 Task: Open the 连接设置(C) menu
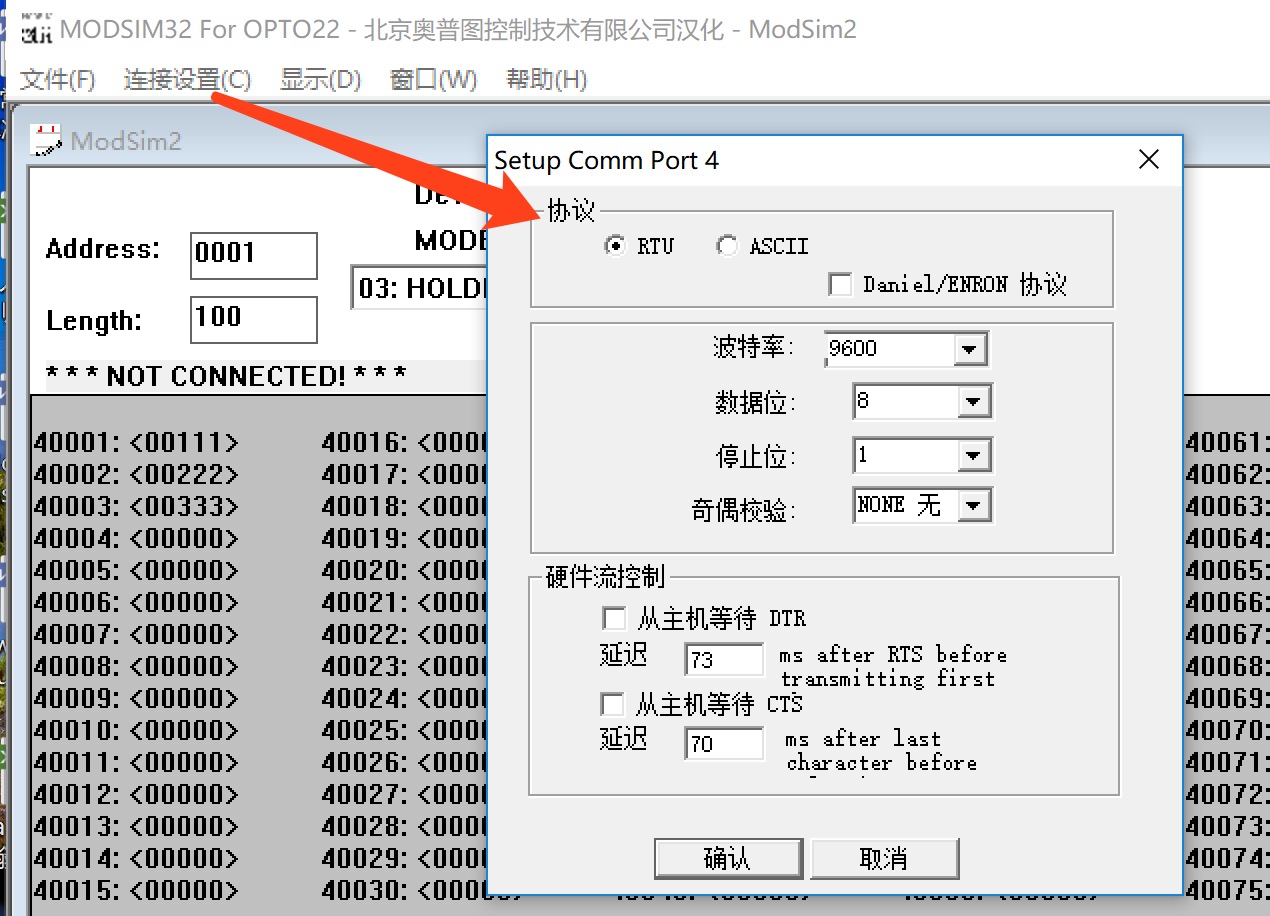[x=187, y=80]
